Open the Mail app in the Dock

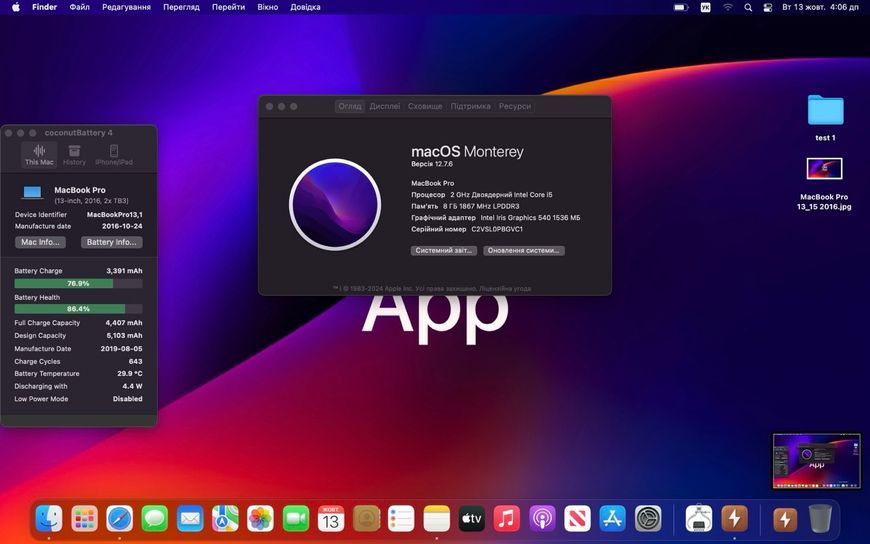pos(190,519)
